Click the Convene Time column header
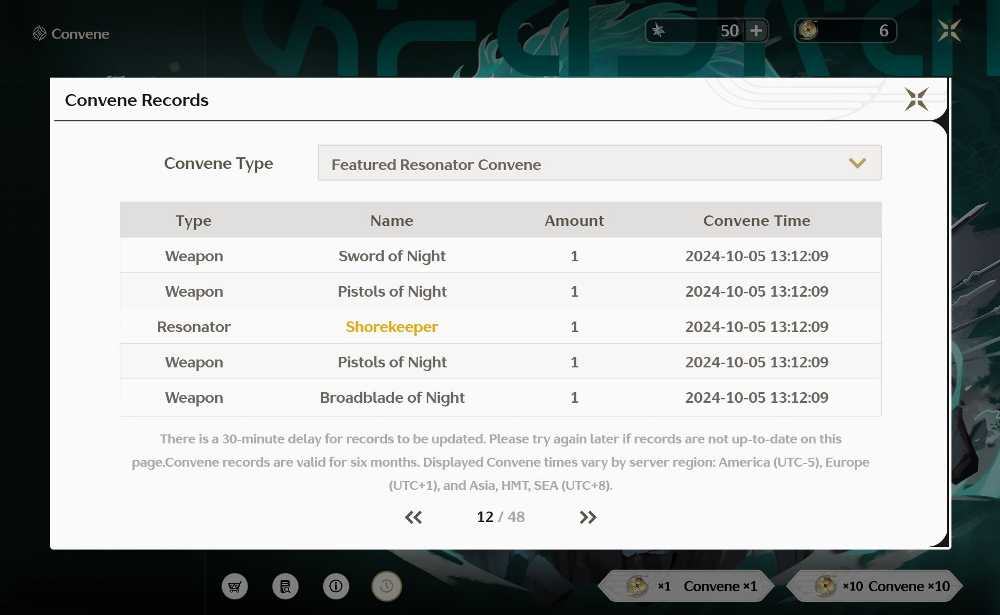The image size is (1000, 615). coord(756,221)
